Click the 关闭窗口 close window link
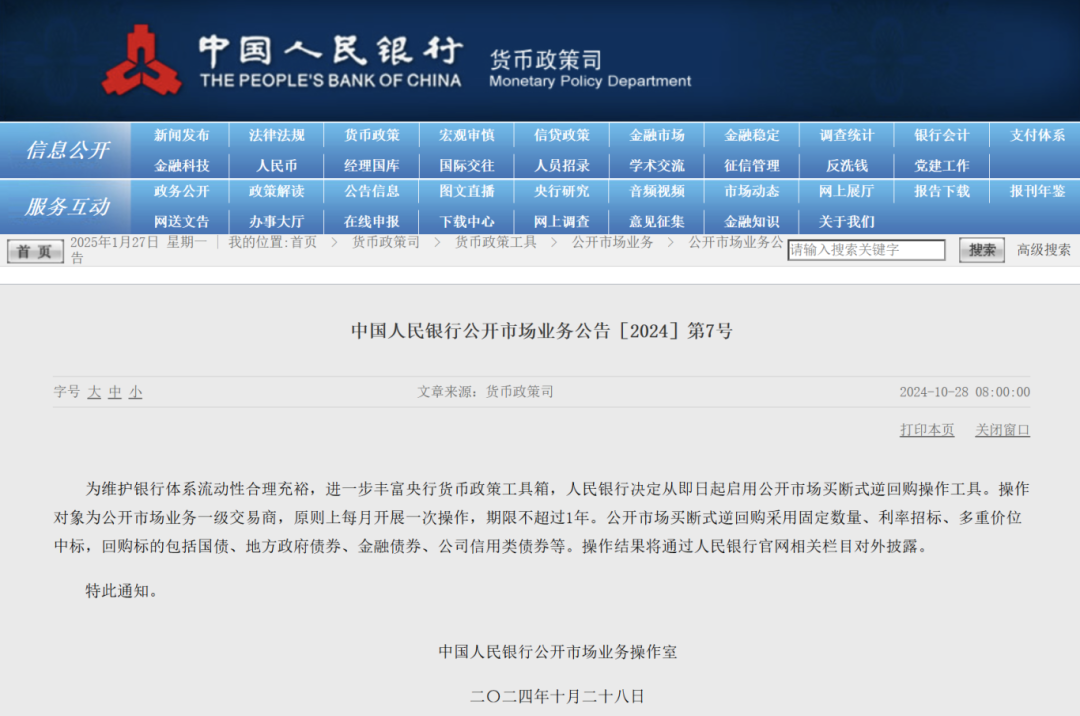The width and height of the screenshot is (1080, 716). point(1002,430)
